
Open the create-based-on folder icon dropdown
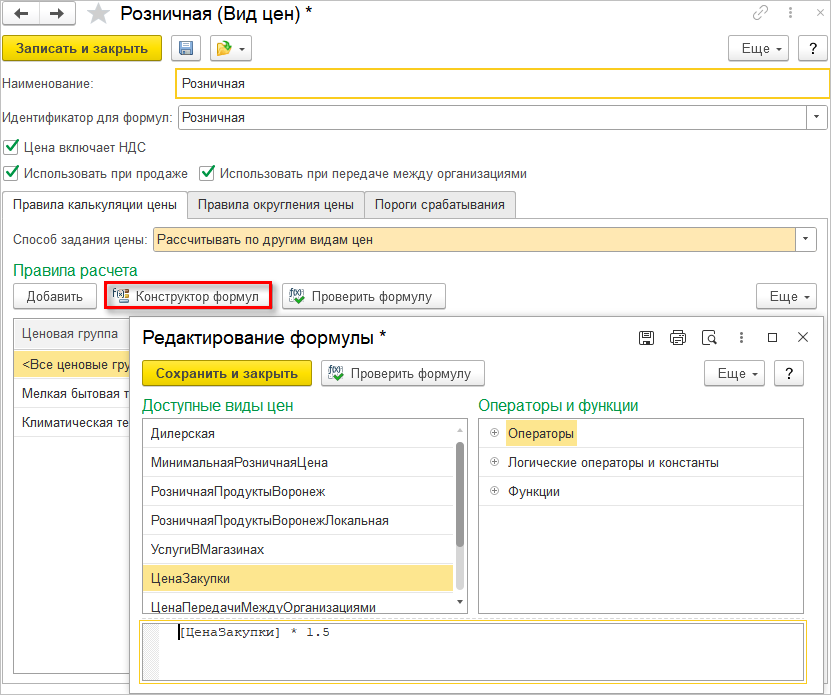(231, 48)
